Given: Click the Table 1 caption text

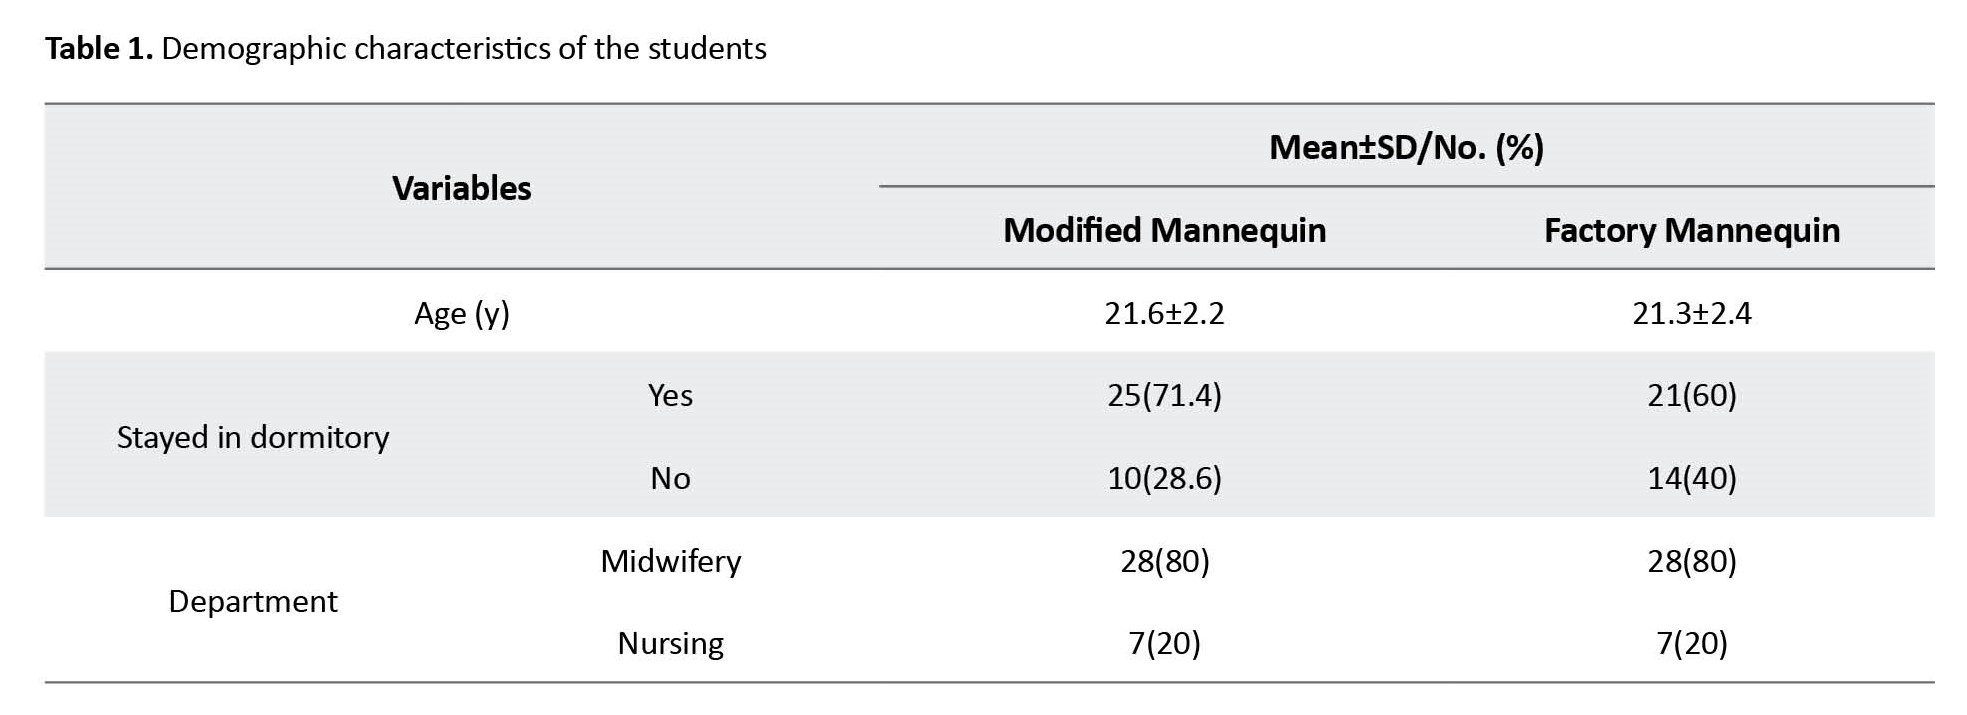Looking at the screenshot, I should coord(405,48).
